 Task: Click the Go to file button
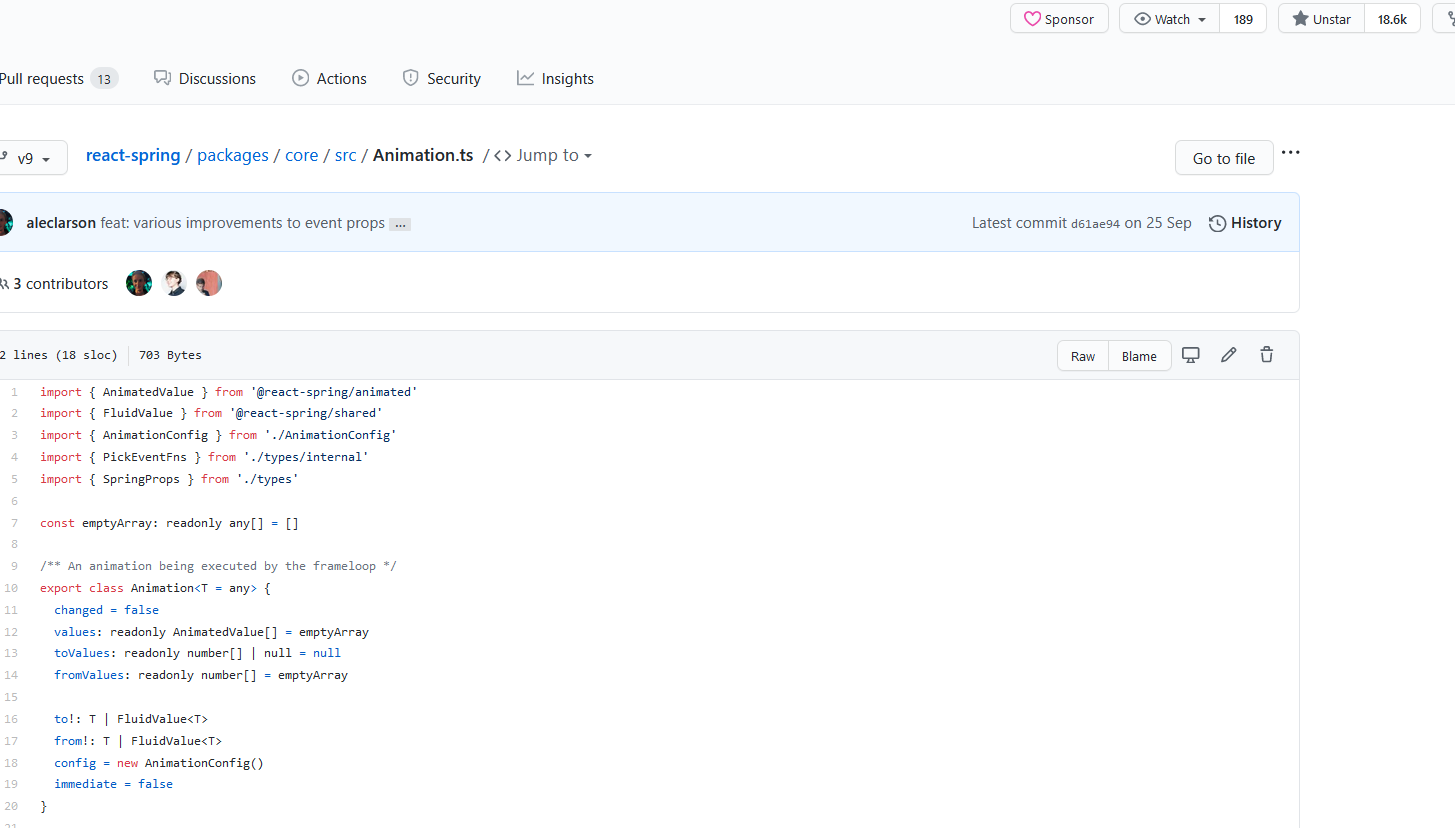tap(1224, 158)
